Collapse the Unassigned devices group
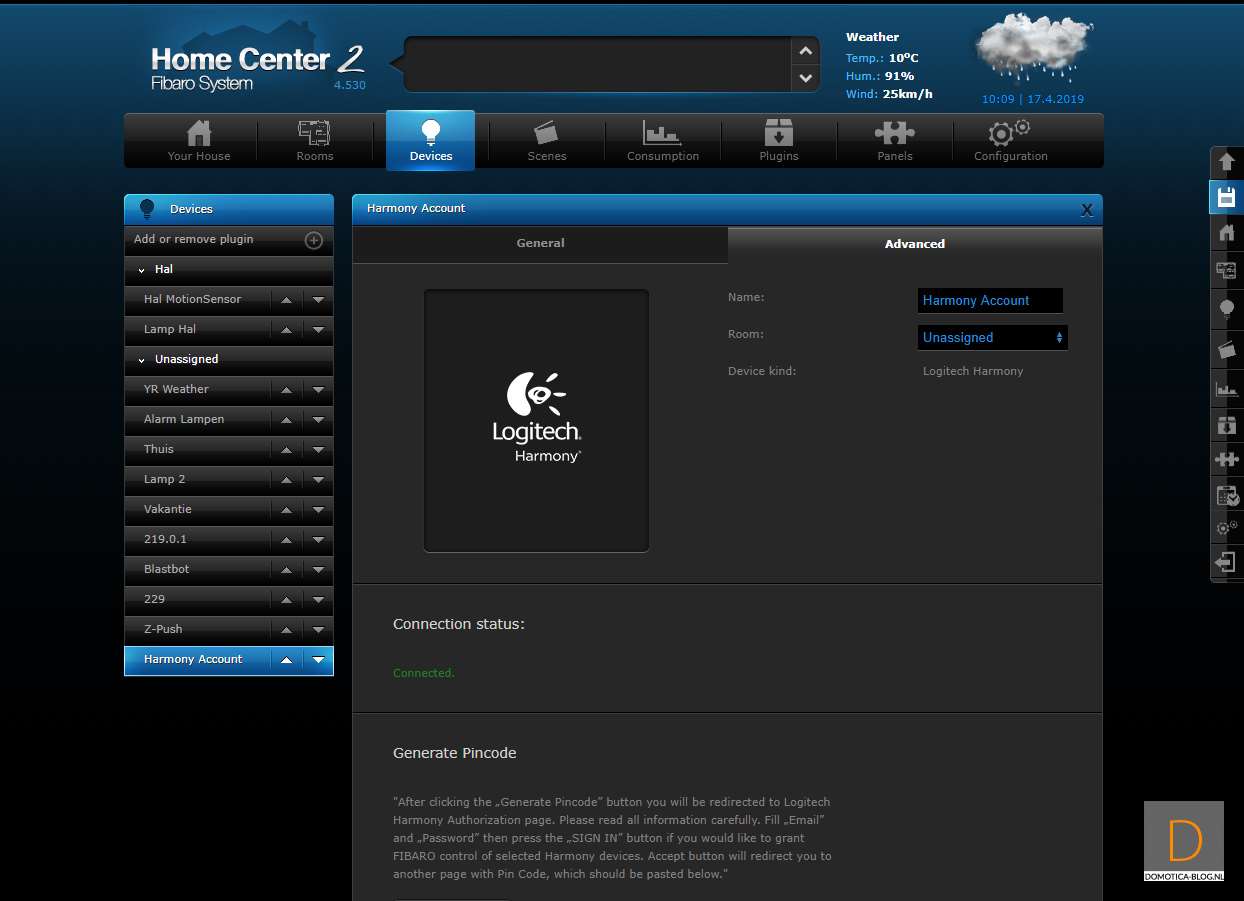1244x901 pixels. coord(142,360)
